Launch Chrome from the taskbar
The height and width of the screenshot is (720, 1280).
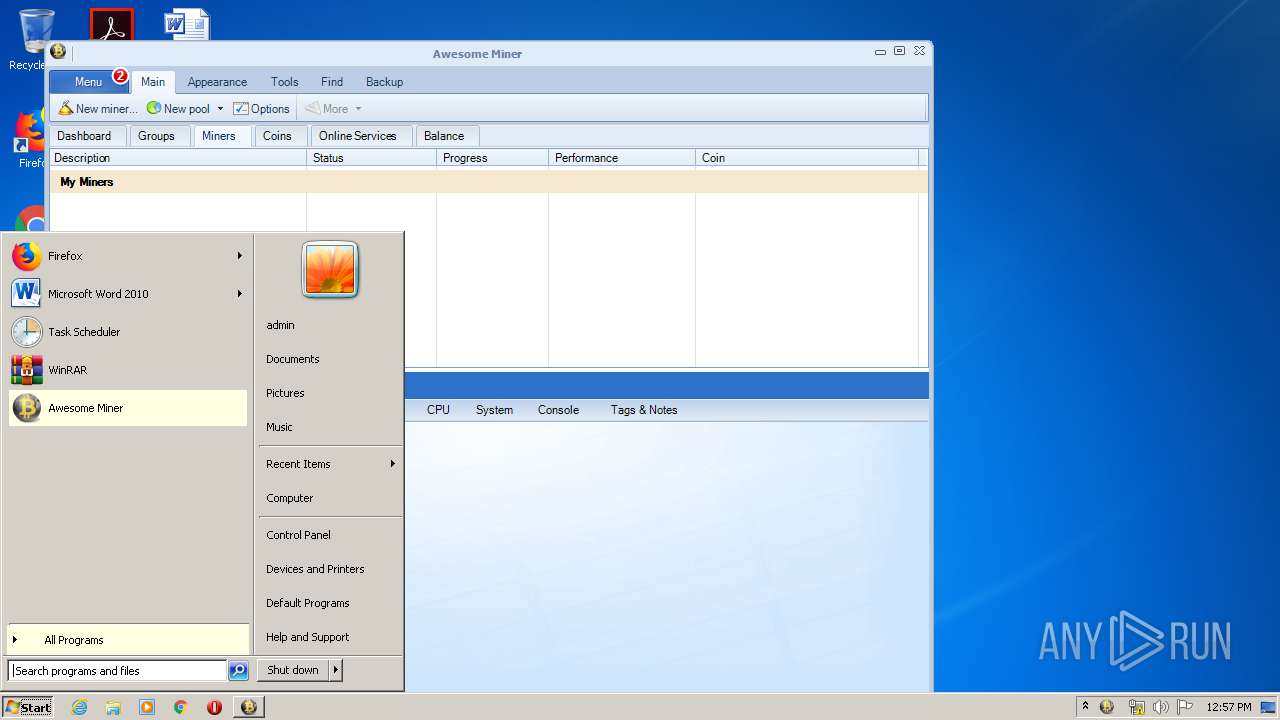click(x=180, y=707)
